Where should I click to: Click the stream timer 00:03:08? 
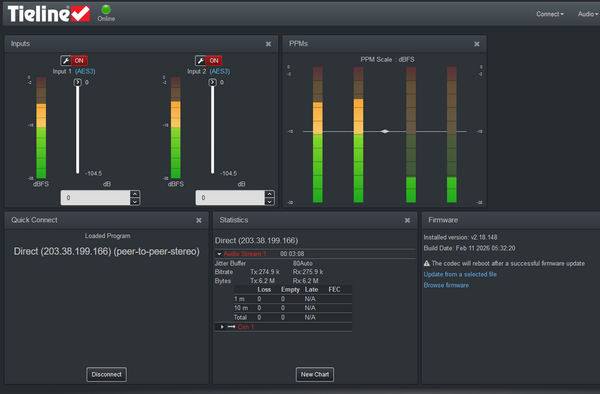point(292,254)
